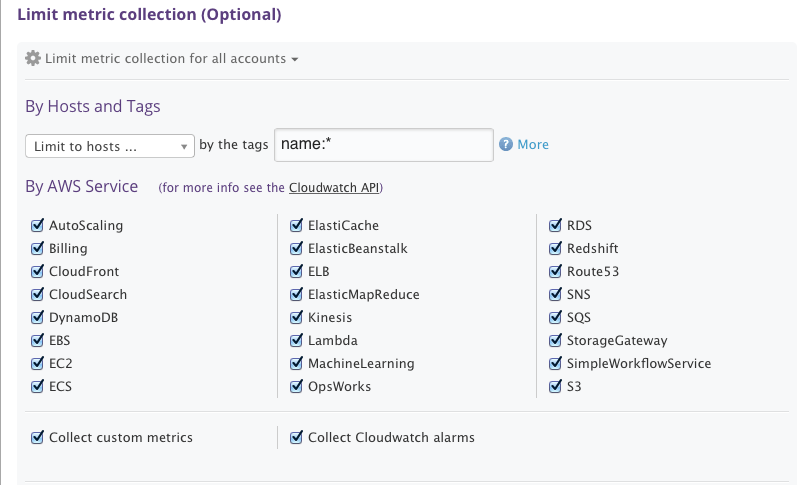
Task: Click the gear icon beside Limit metric collection
Action: coord(33,58)
